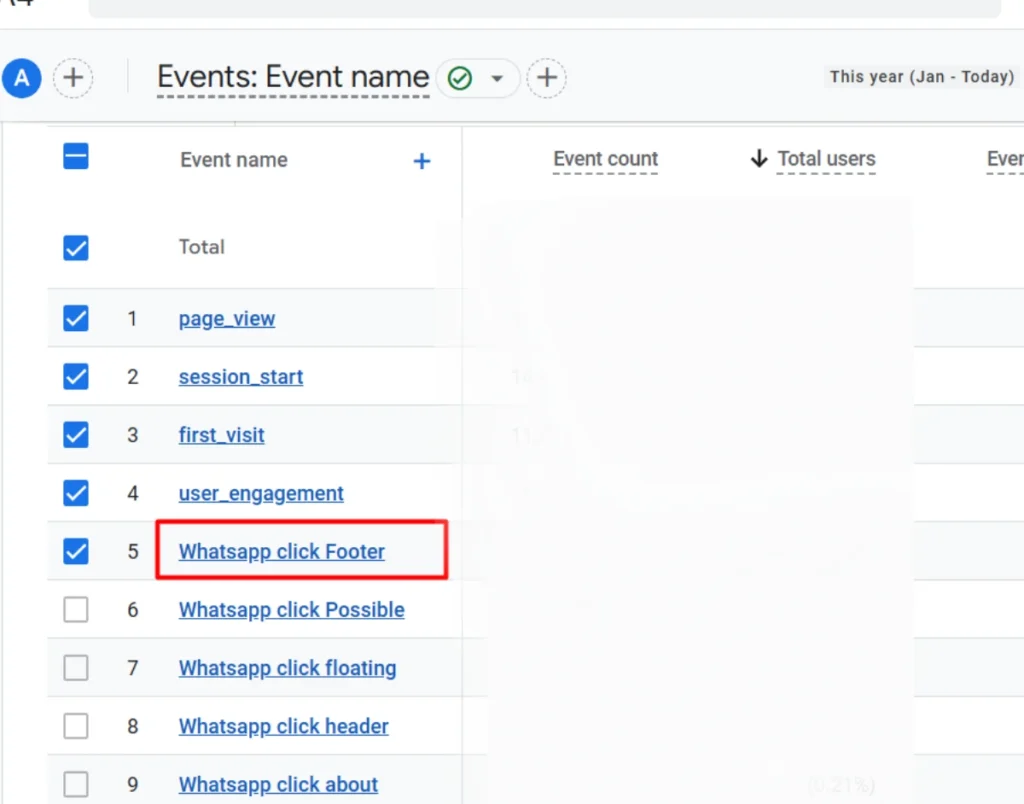The image size is (1024, 804).
Task: Uncheck the user_engagement row checkbox
Action: (x=76, y=493)
